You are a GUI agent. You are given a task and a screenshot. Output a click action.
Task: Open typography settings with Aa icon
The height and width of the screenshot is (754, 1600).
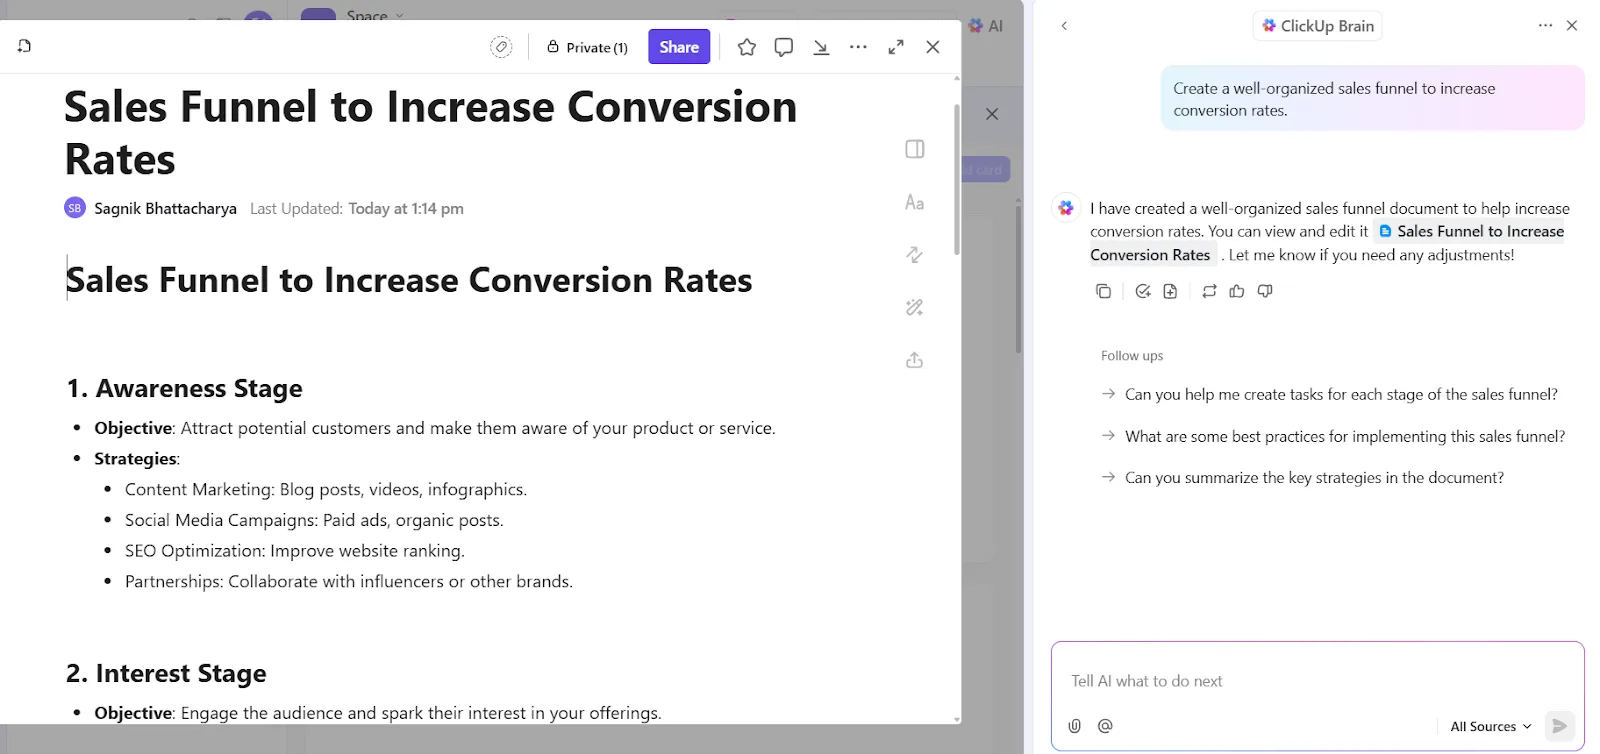(x=915, y=202)
